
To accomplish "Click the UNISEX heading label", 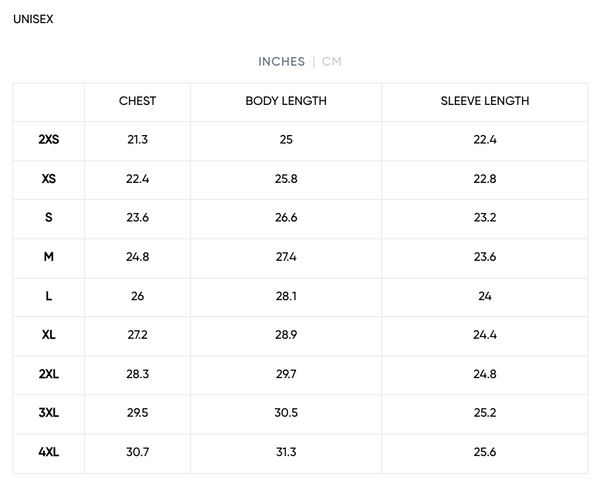I will coord(34,19).
